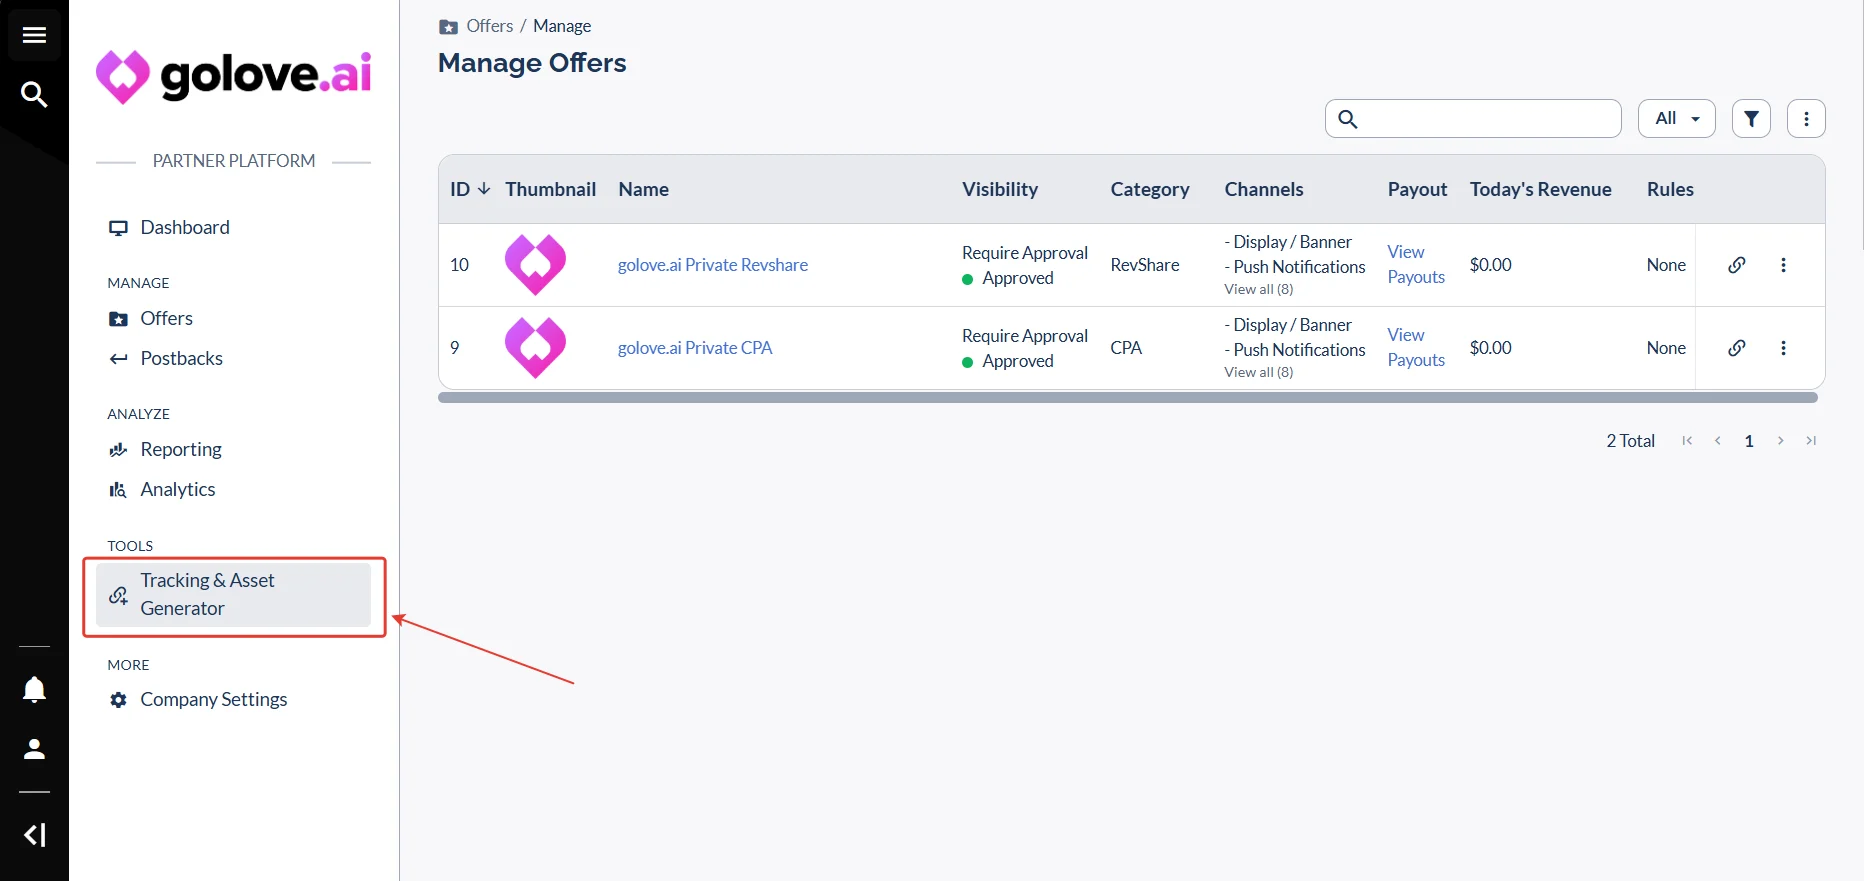The image size is (1864, 881).
Task: Open the table options kebab button
Action: tap(1807, 119)
